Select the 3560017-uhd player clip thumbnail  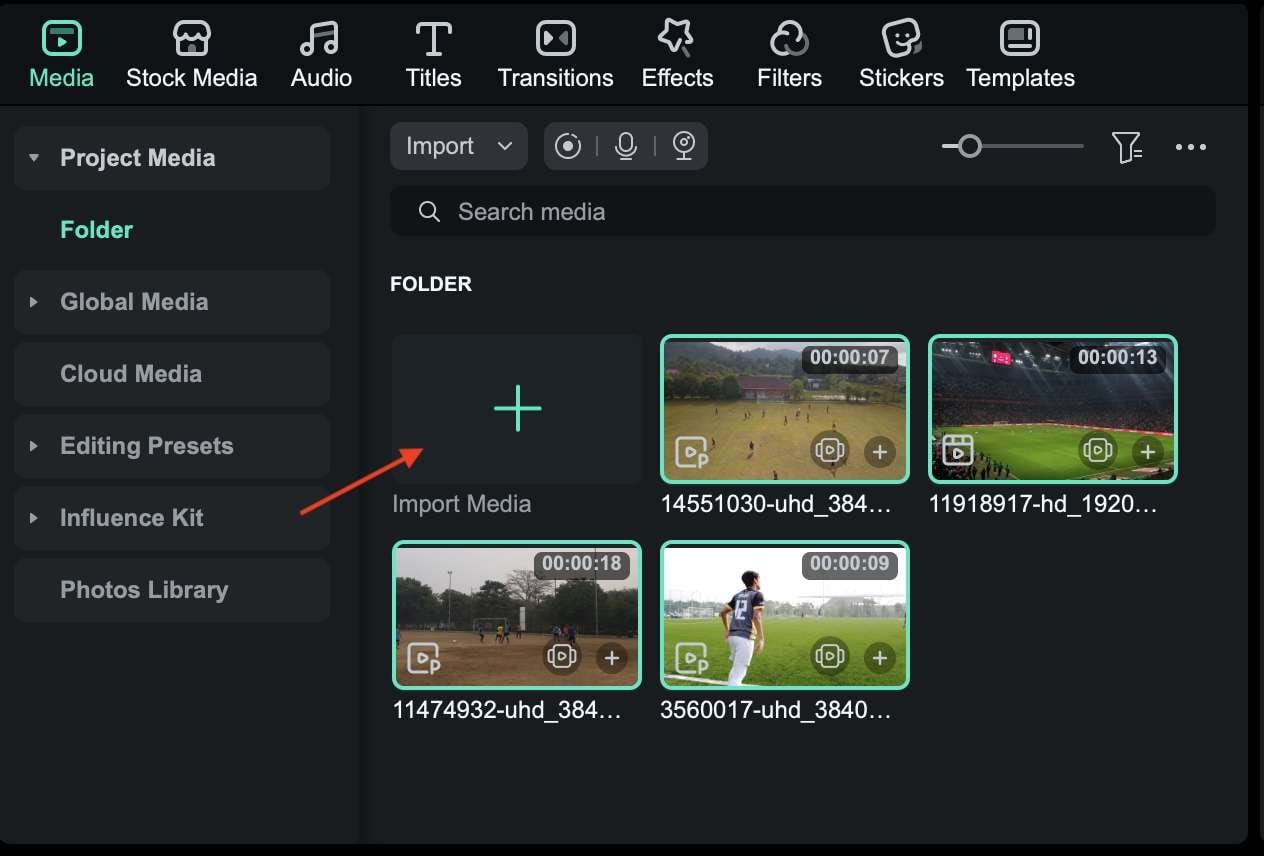(x=785, y=615)
